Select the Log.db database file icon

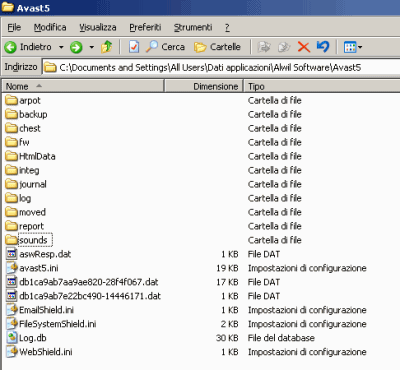[12, 338]
